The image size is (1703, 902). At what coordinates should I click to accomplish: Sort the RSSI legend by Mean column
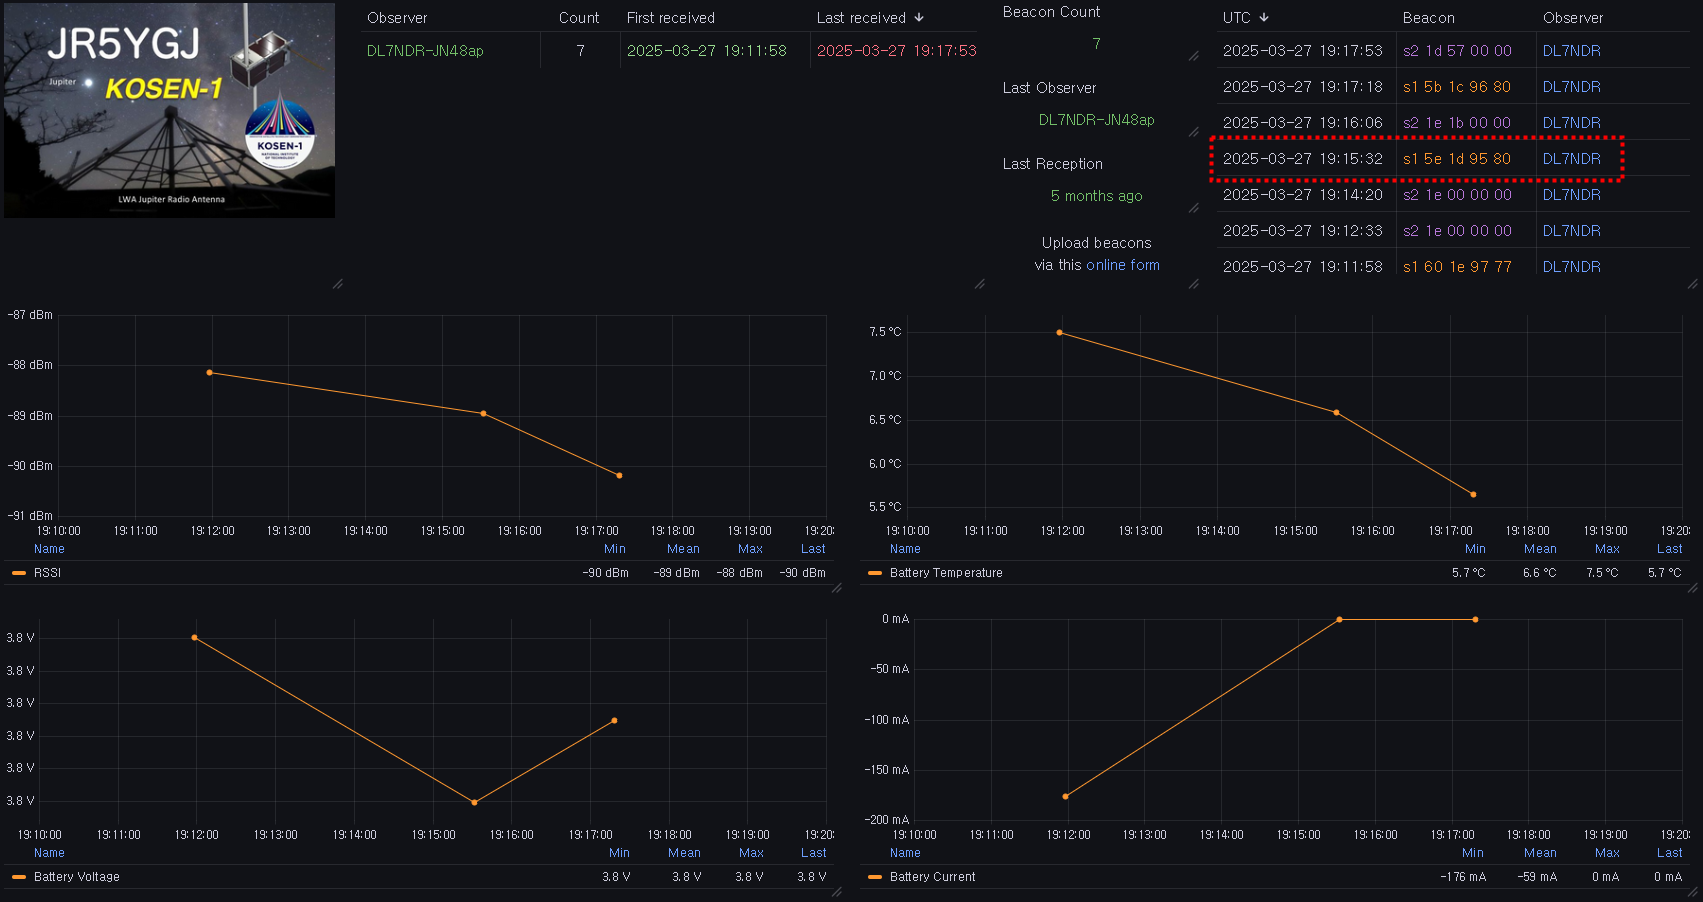coord(683,549)
